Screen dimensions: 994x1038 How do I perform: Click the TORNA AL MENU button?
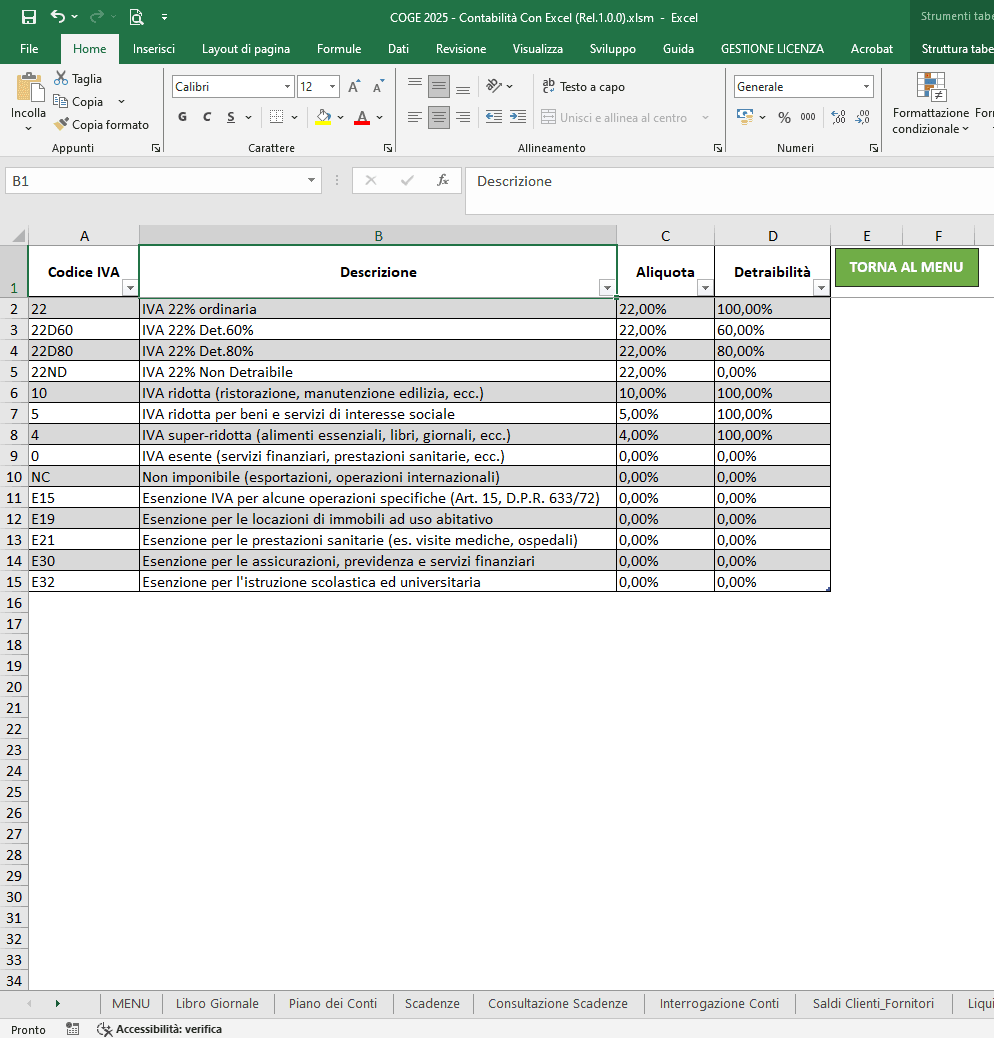pyautogui.click(x=906, y=267)
